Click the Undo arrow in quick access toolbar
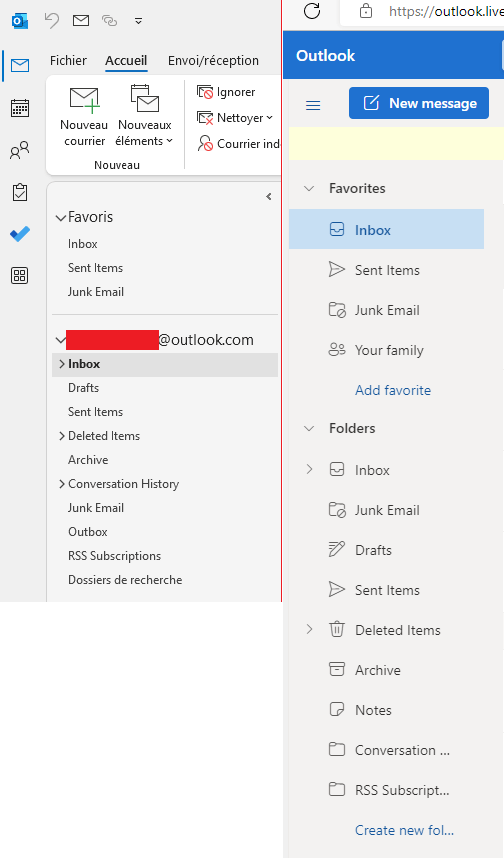Image resolution: width=504 pixels, height=858 pixels. coord(52,21)
